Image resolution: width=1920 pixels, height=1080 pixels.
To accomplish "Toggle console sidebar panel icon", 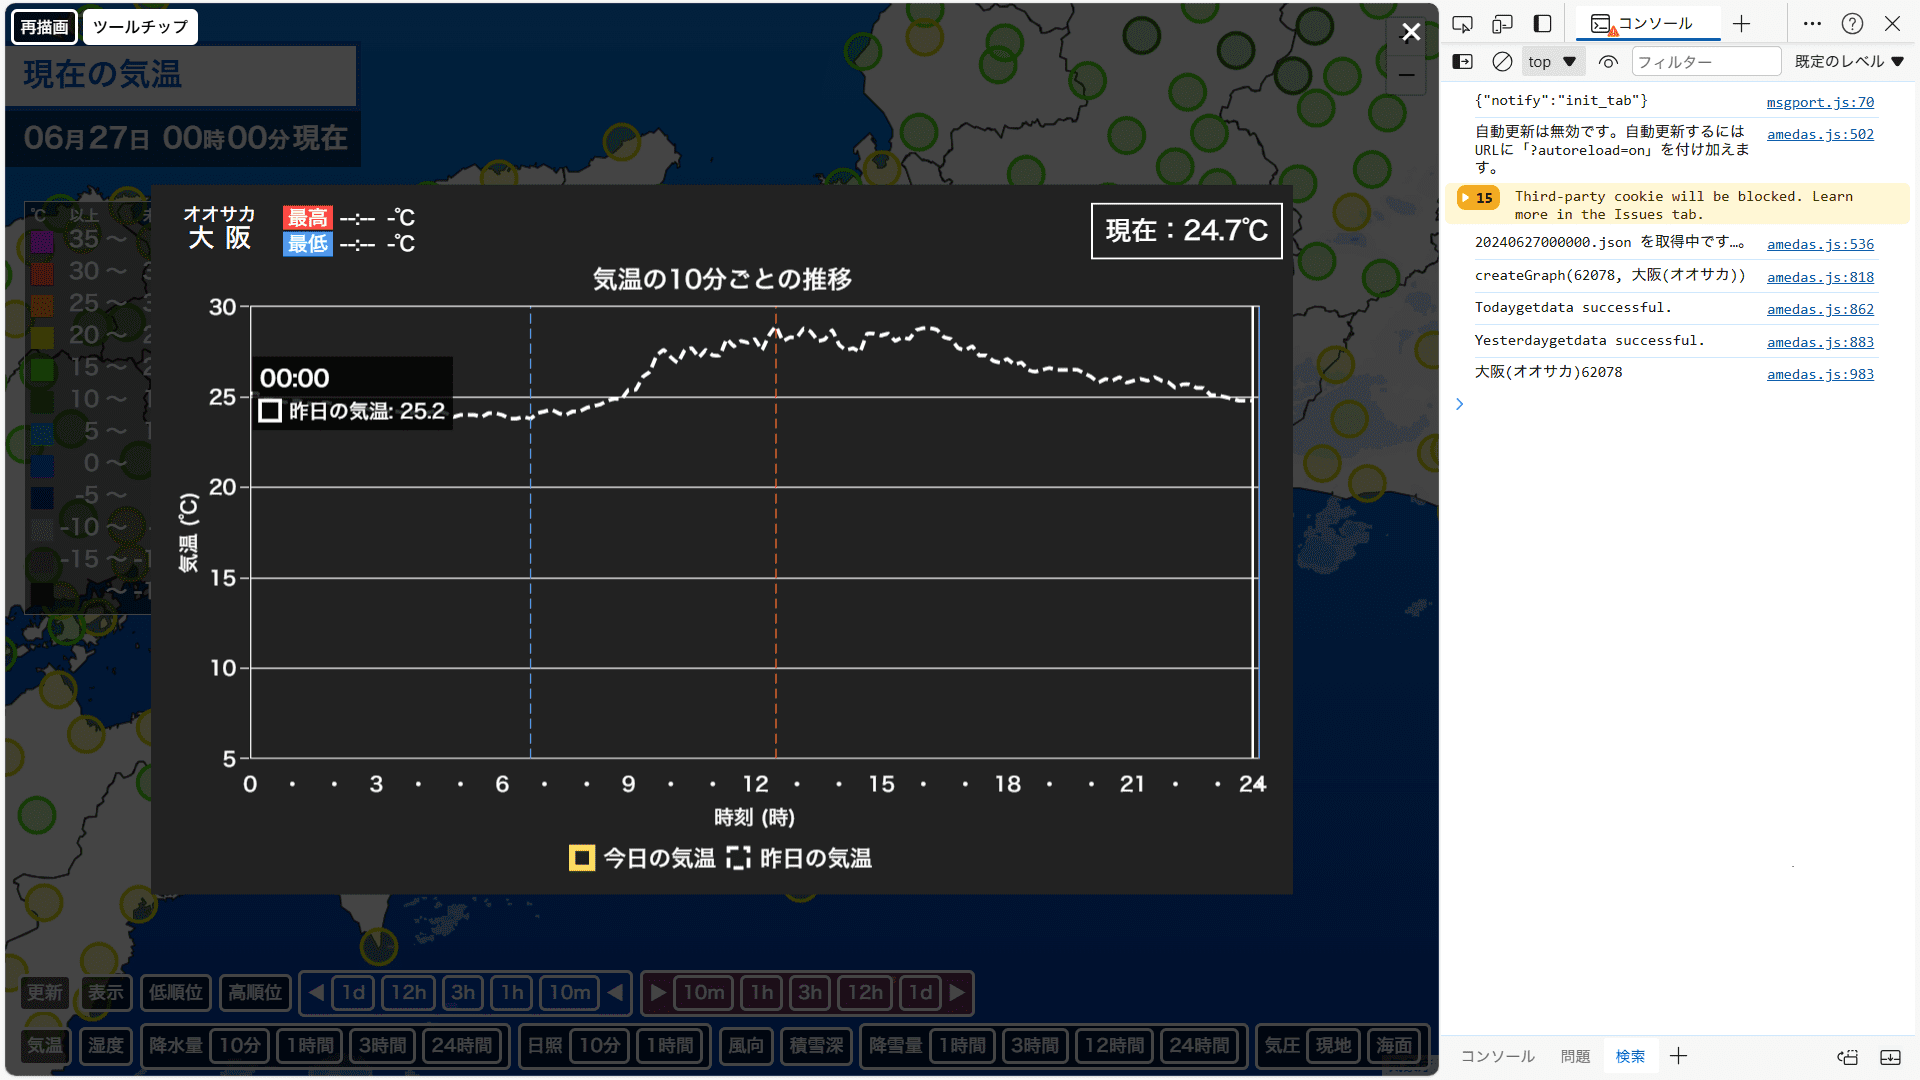I will [x=1462, y=62].
